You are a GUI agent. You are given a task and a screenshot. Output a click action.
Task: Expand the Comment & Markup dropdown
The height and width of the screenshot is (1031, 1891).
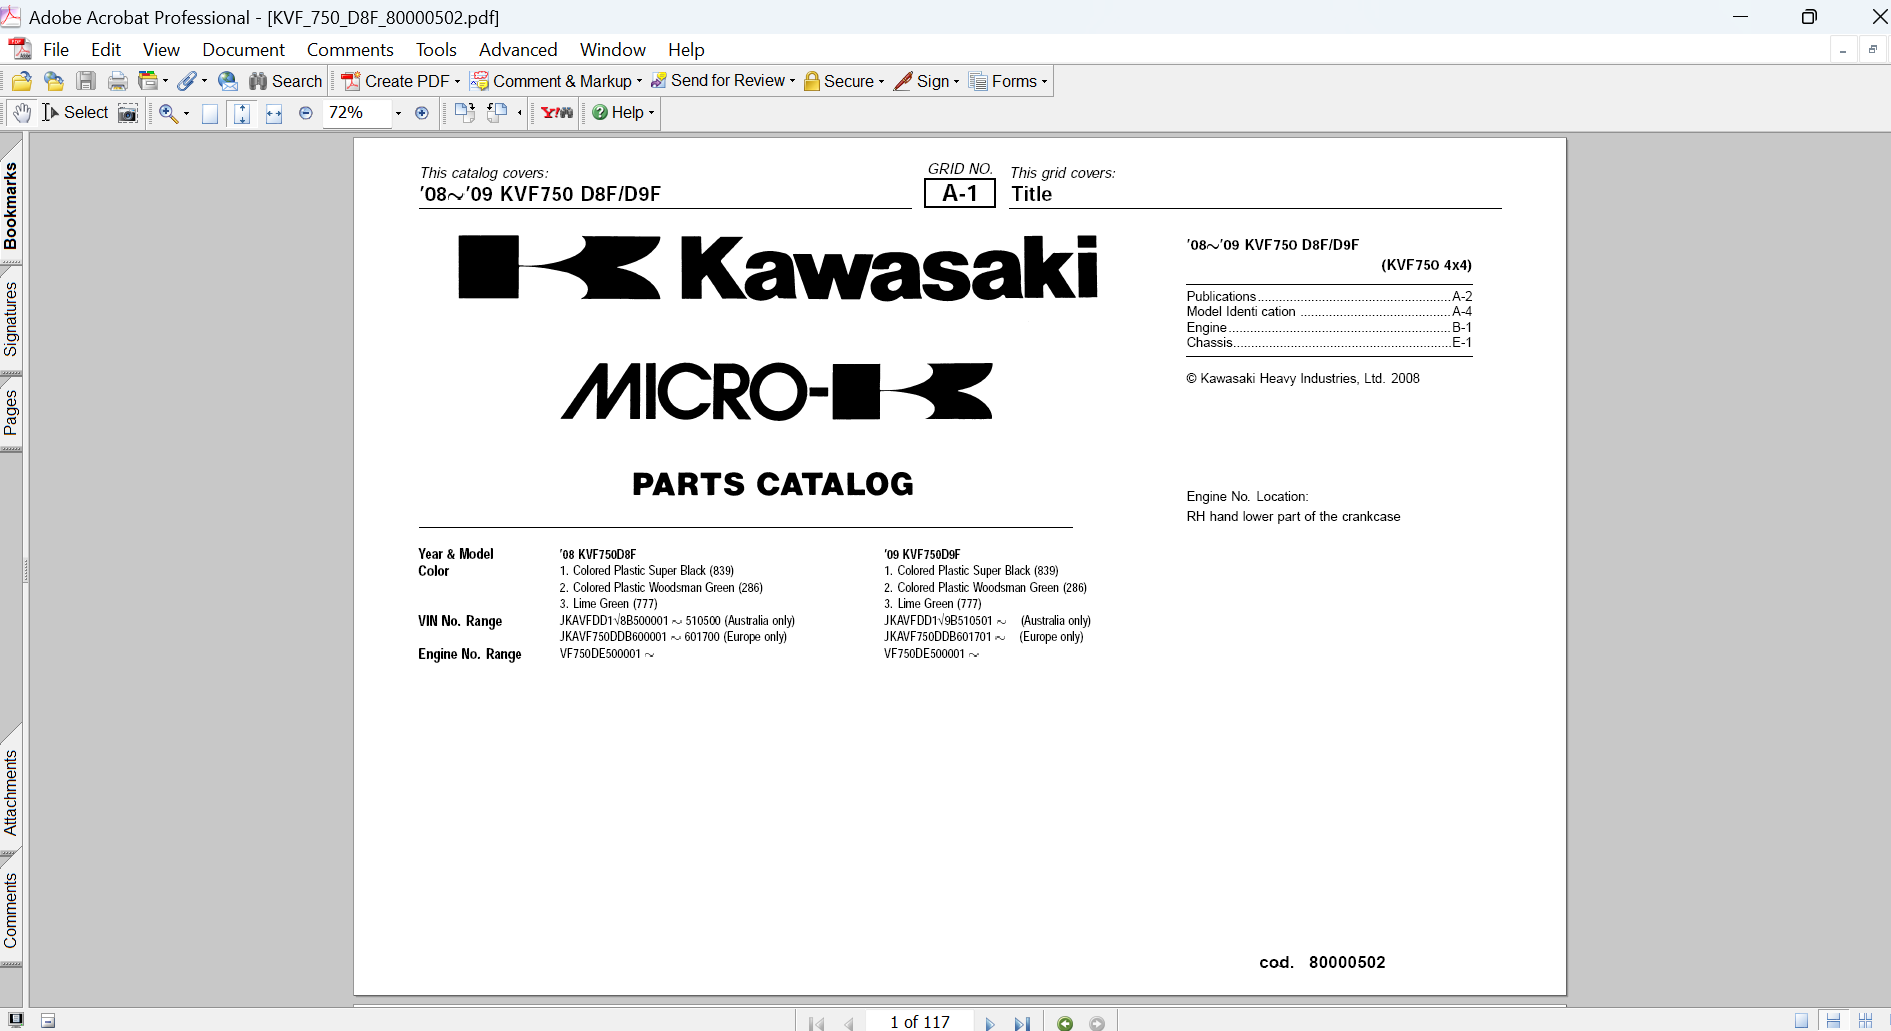click(x=639, y=82)
